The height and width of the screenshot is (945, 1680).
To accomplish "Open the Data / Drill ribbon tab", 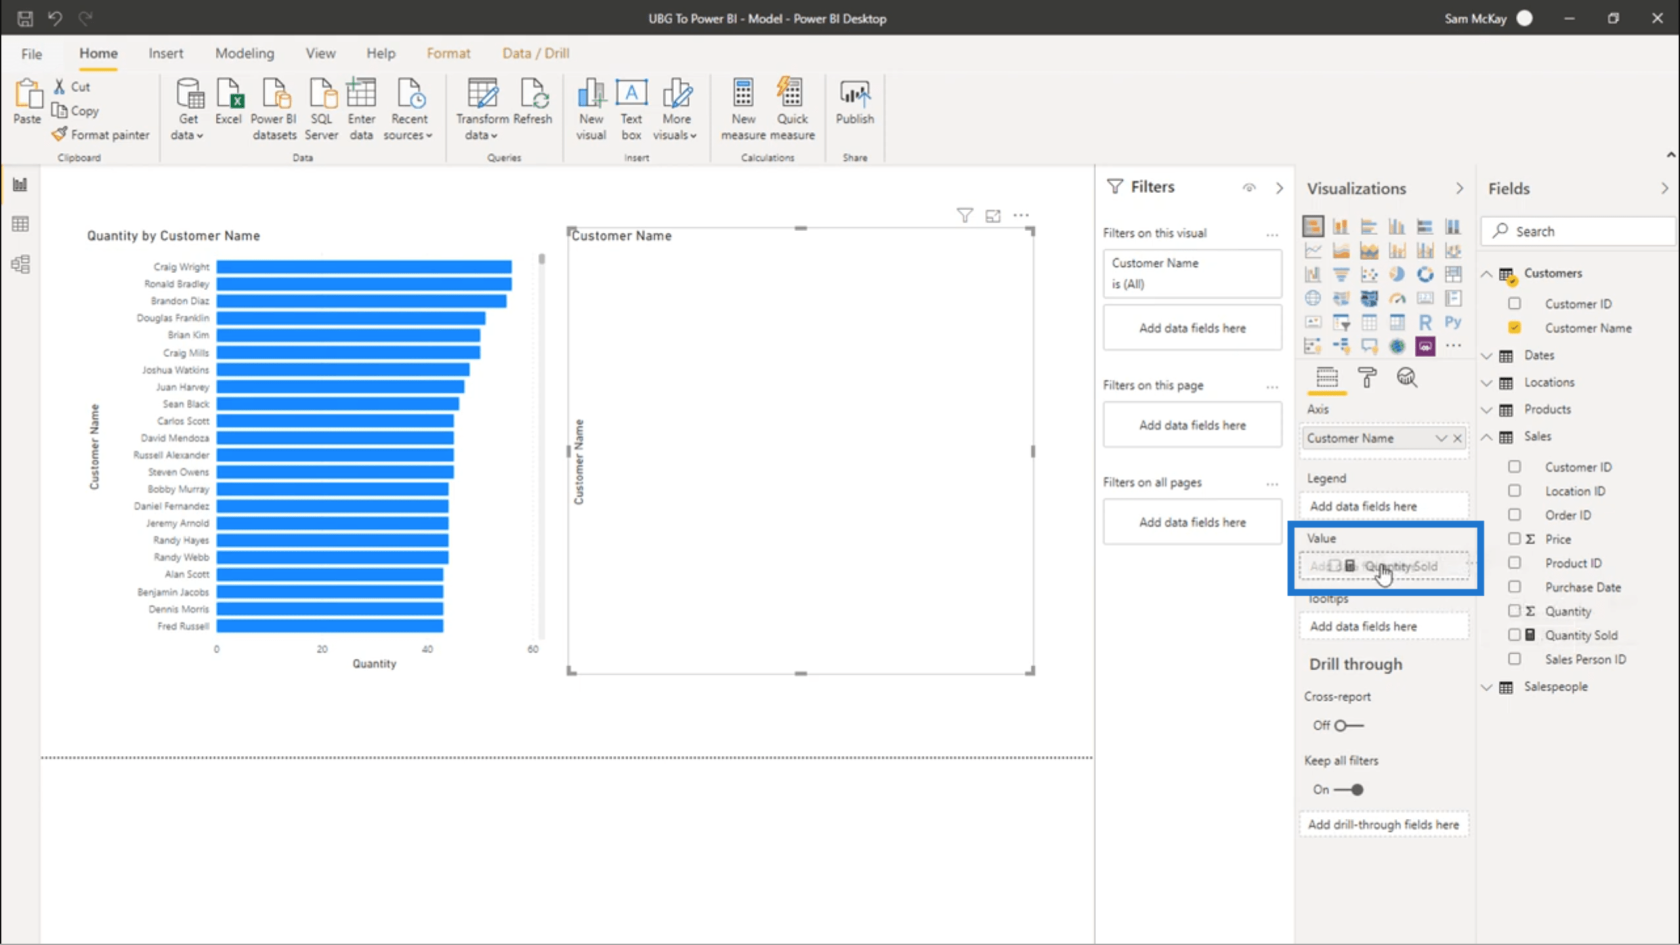I will coord(535,53).
